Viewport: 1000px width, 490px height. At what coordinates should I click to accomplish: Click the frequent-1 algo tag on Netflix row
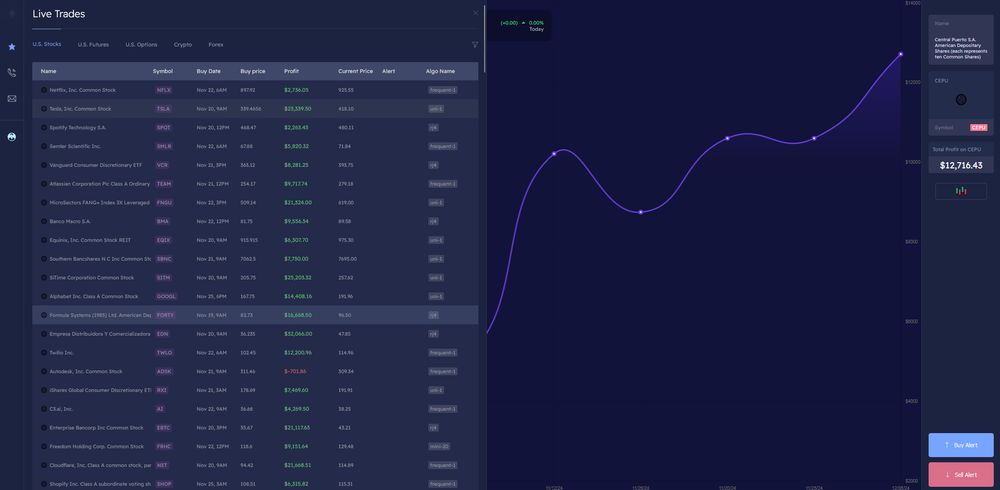(x=443, y=90)
